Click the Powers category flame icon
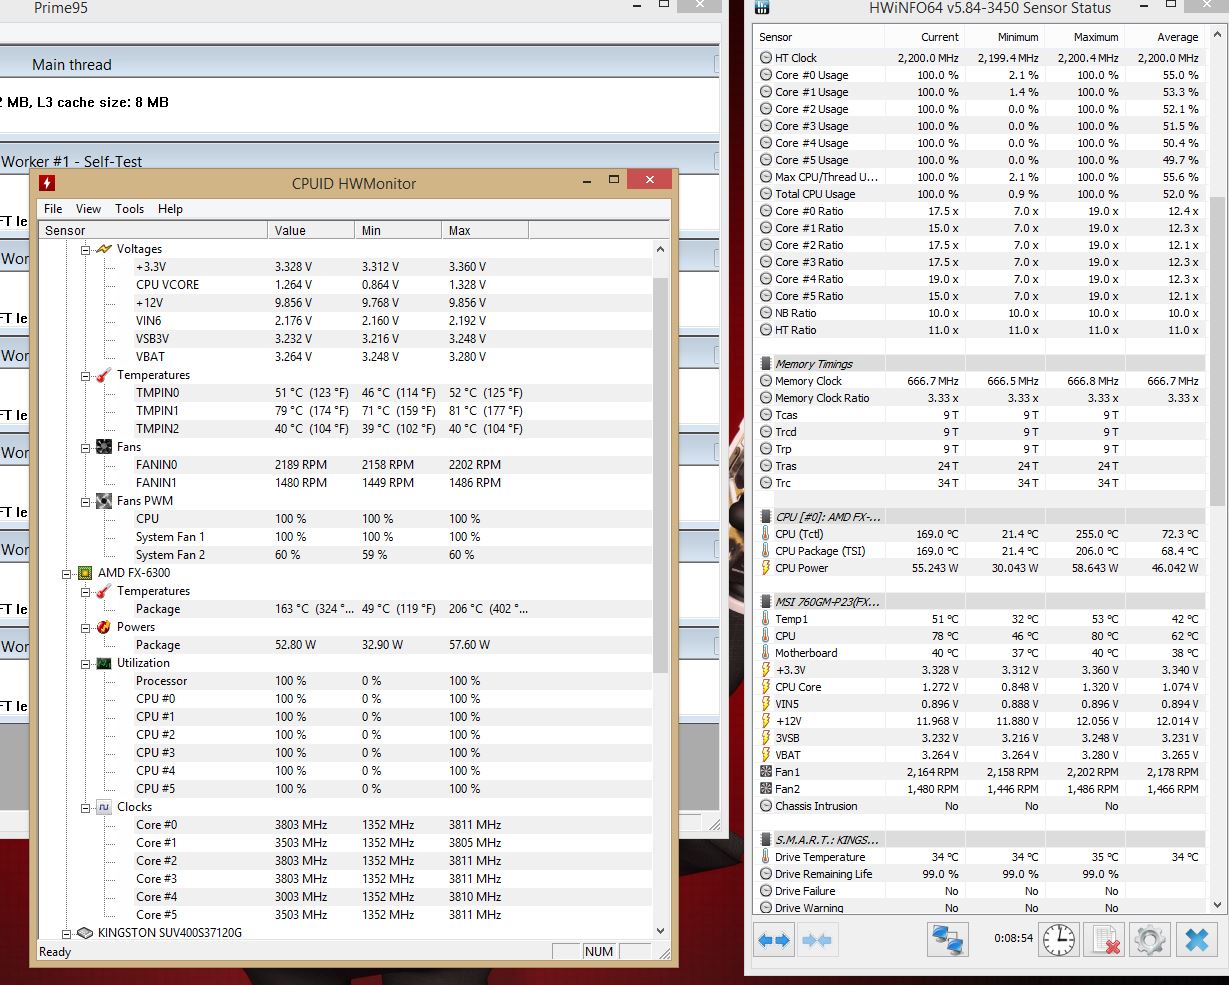 coord(103,627)
